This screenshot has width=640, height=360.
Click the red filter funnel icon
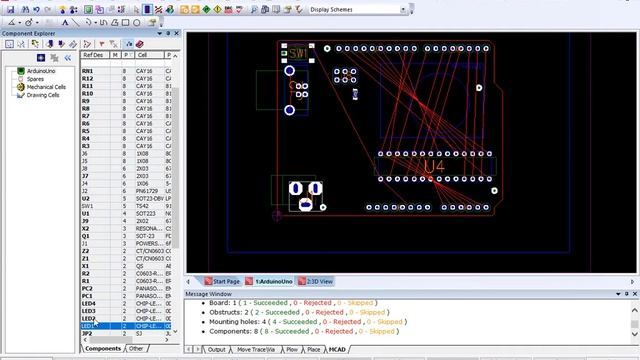102,44
